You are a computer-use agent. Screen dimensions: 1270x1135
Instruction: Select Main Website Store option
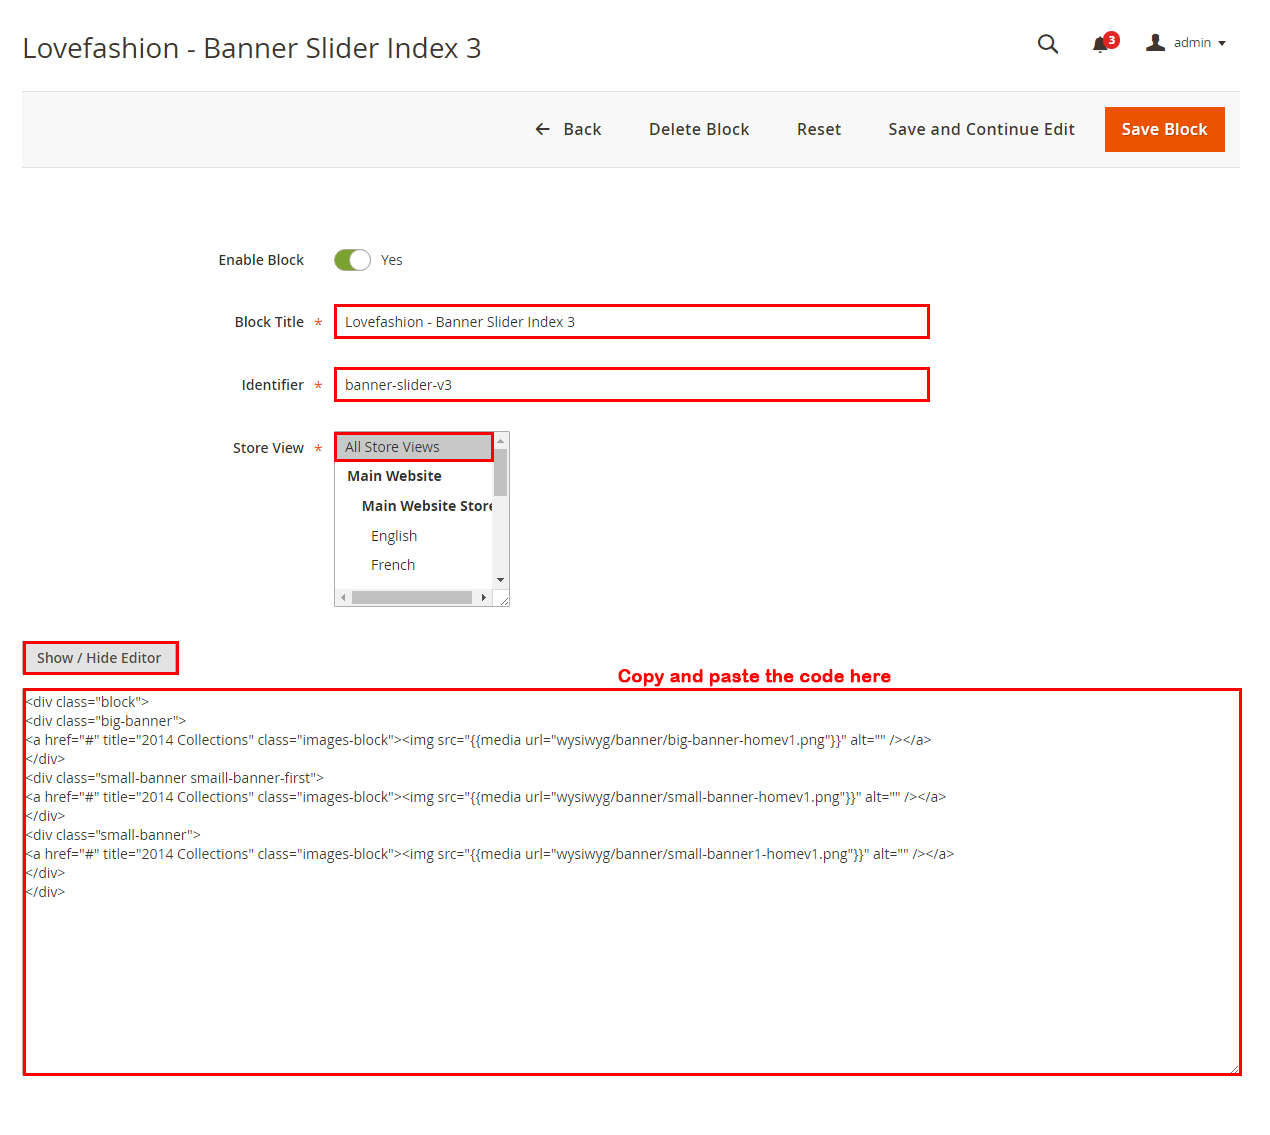point(414,506)
